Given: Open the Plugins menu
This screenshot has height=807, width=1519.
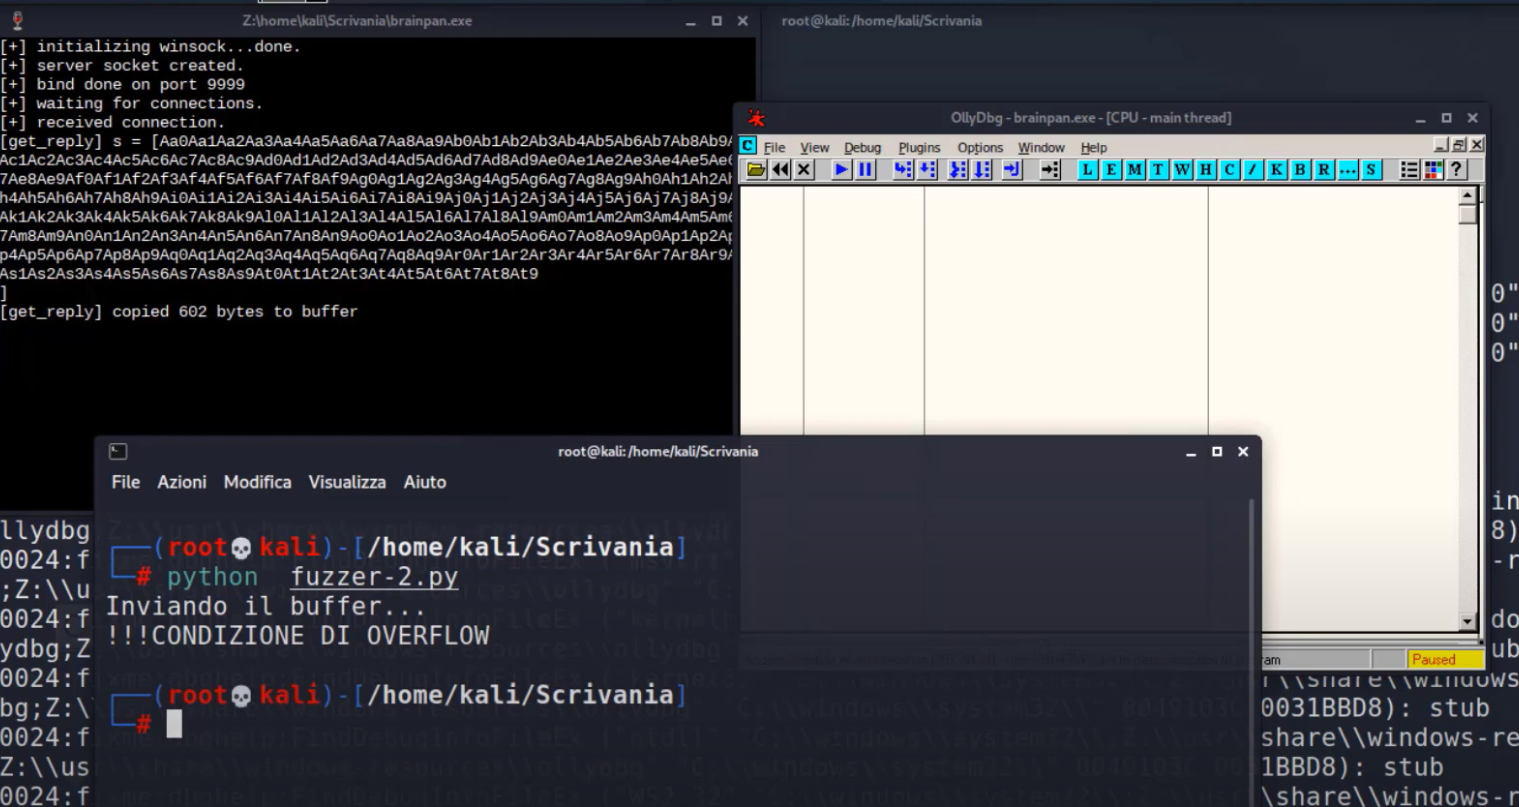Looking at the screenshot, I should pos(919,147).
